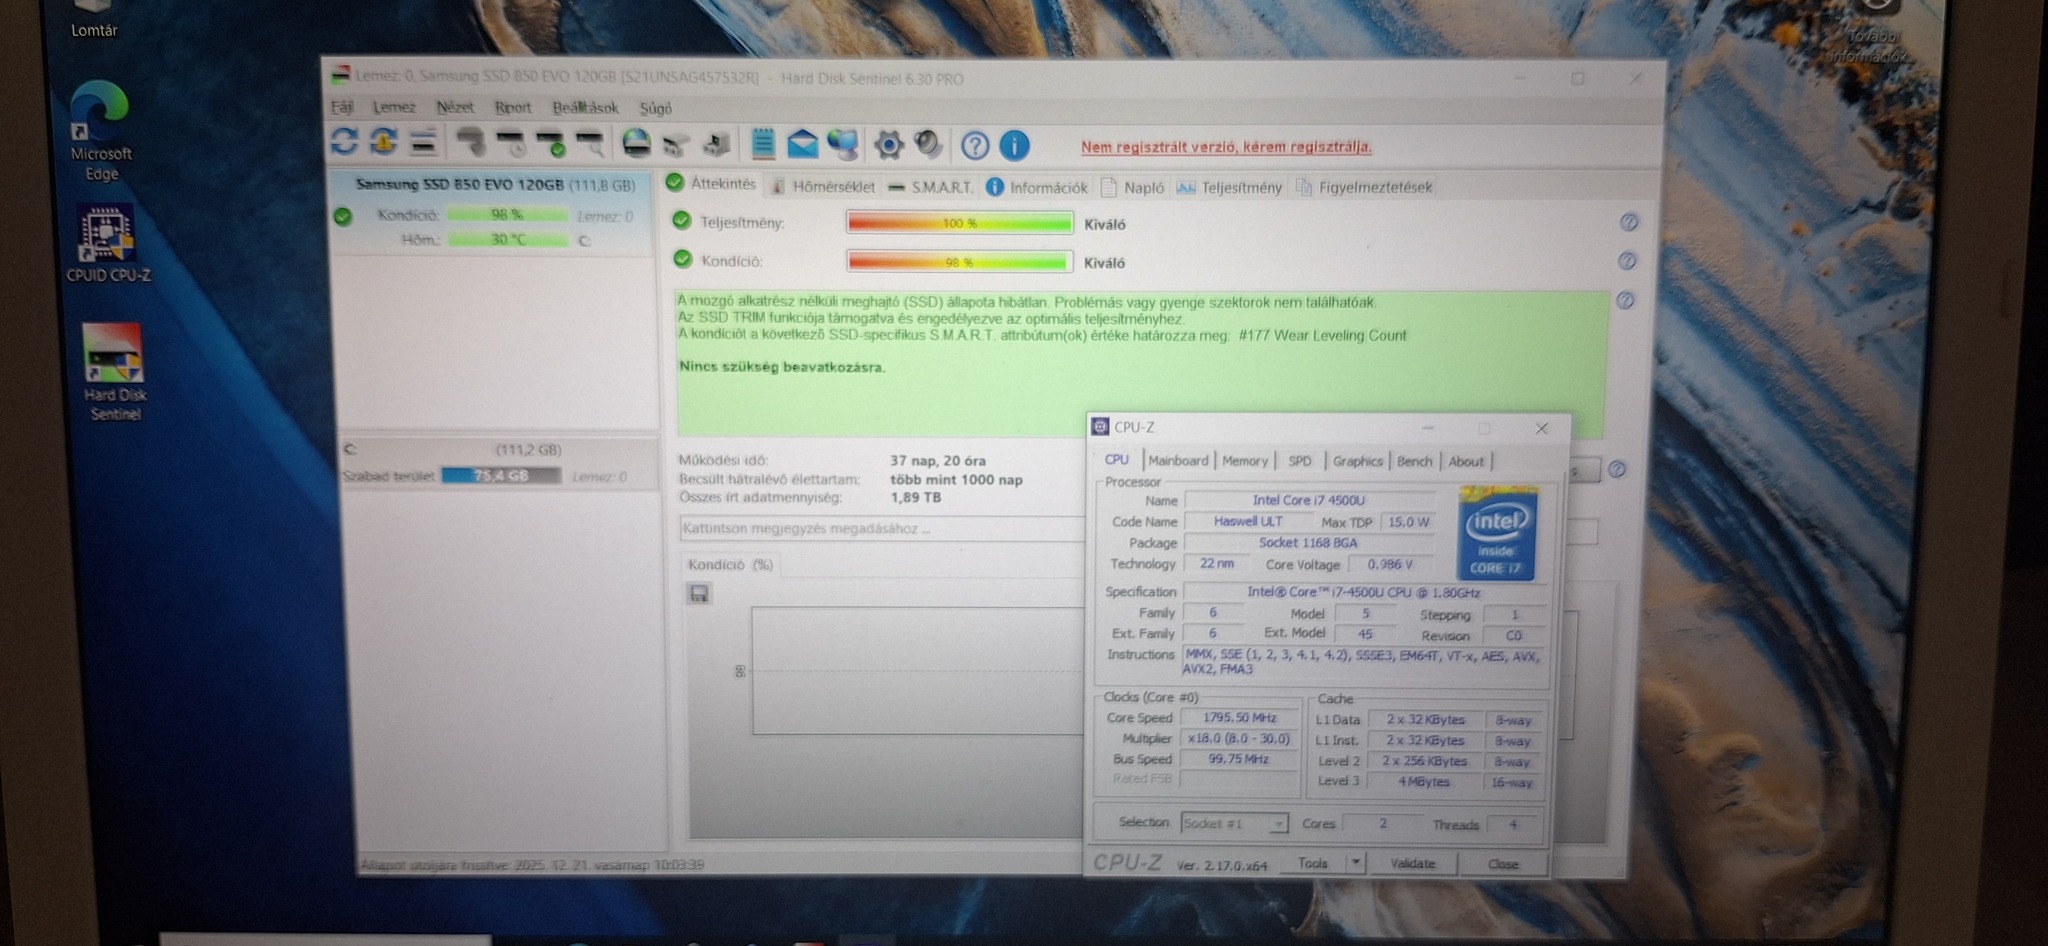Open the Lemez menu
Screen dimensions: 2048x946
394,107
